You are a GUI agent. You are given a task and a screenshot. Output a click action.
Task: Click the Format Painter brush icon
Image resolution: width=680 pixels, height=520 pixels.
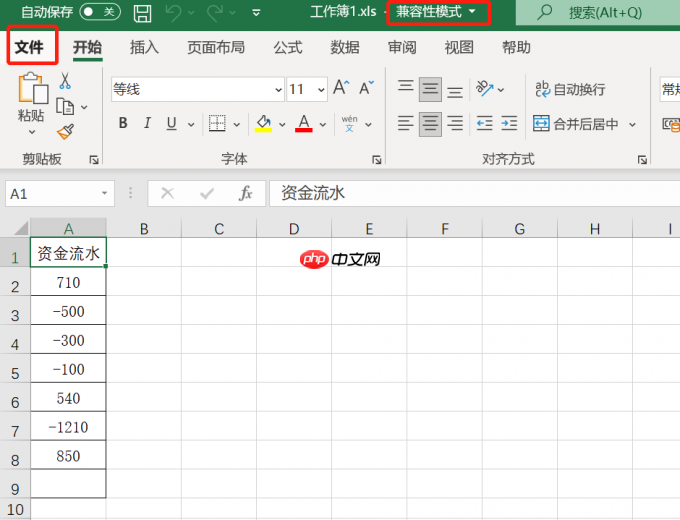click(65, 132)
